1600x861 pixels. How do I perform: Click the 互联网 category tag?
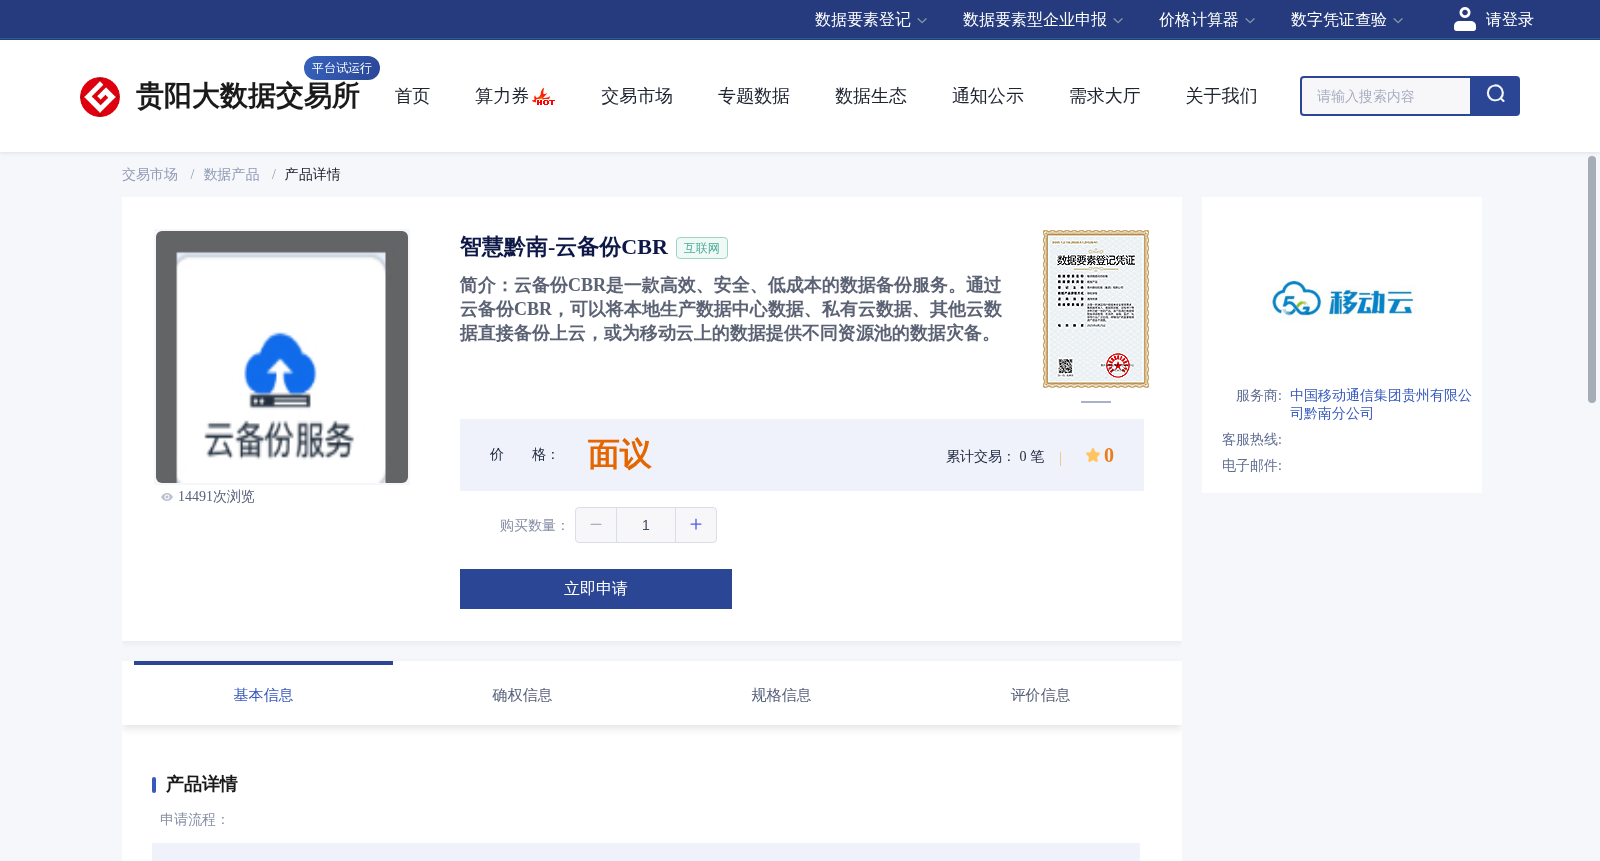702,248
